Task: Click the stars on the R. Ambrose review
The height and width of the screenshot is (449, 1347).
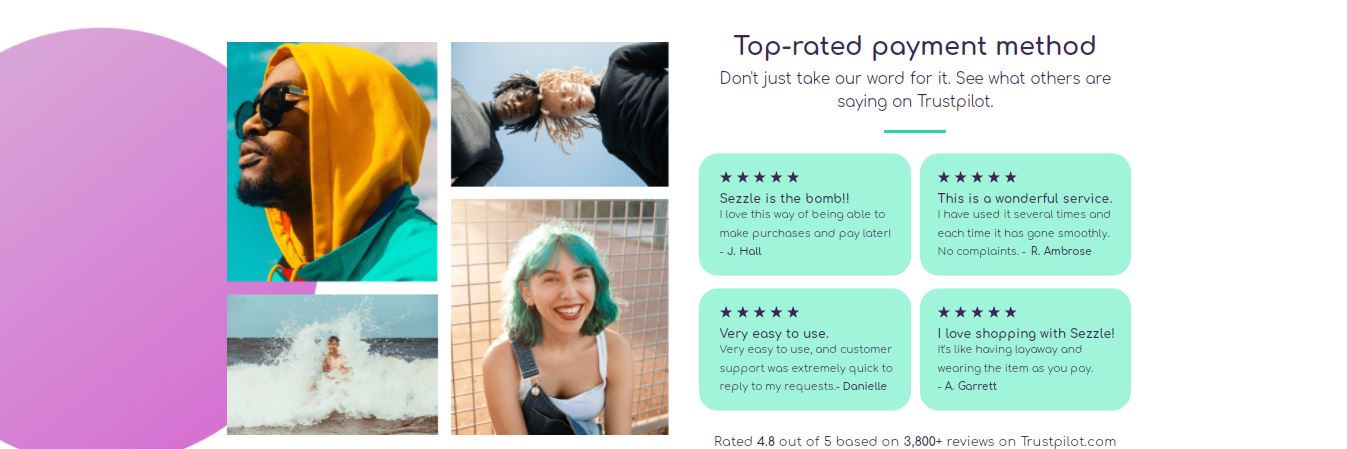Action: pyautogui.click(x=977, y=177)
